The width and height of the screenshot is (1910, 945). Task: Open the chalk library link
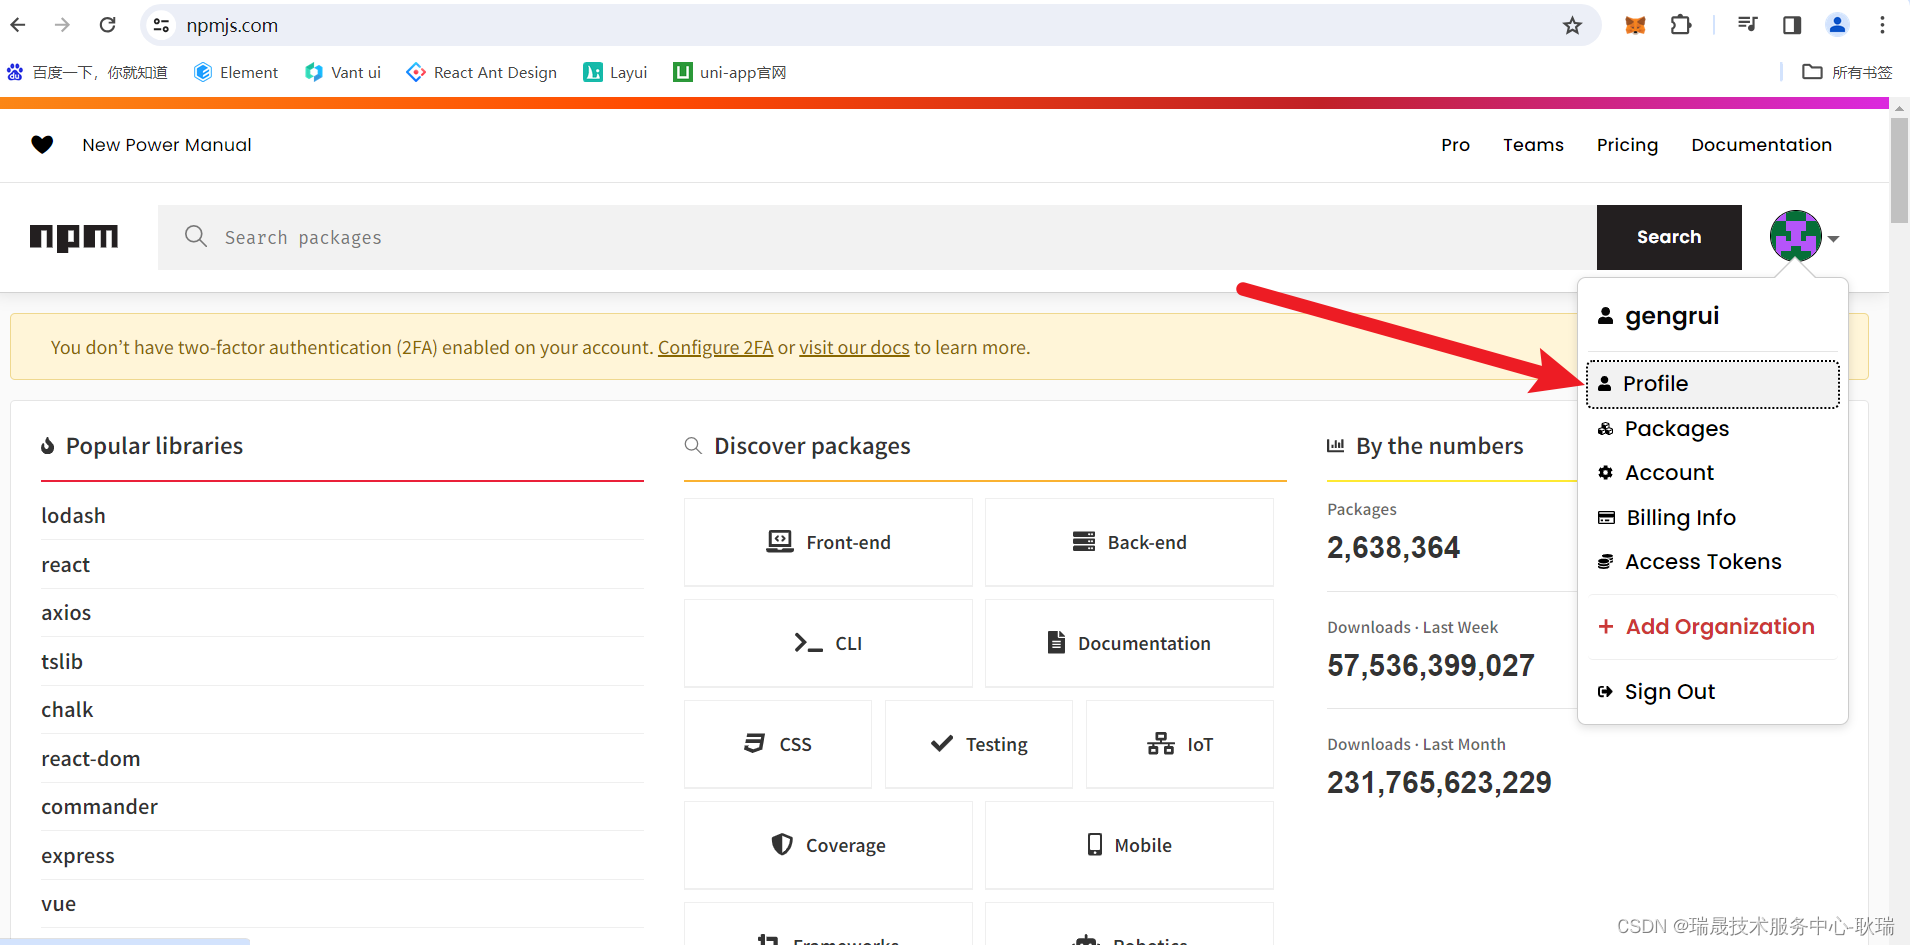[x=67, y=710]
